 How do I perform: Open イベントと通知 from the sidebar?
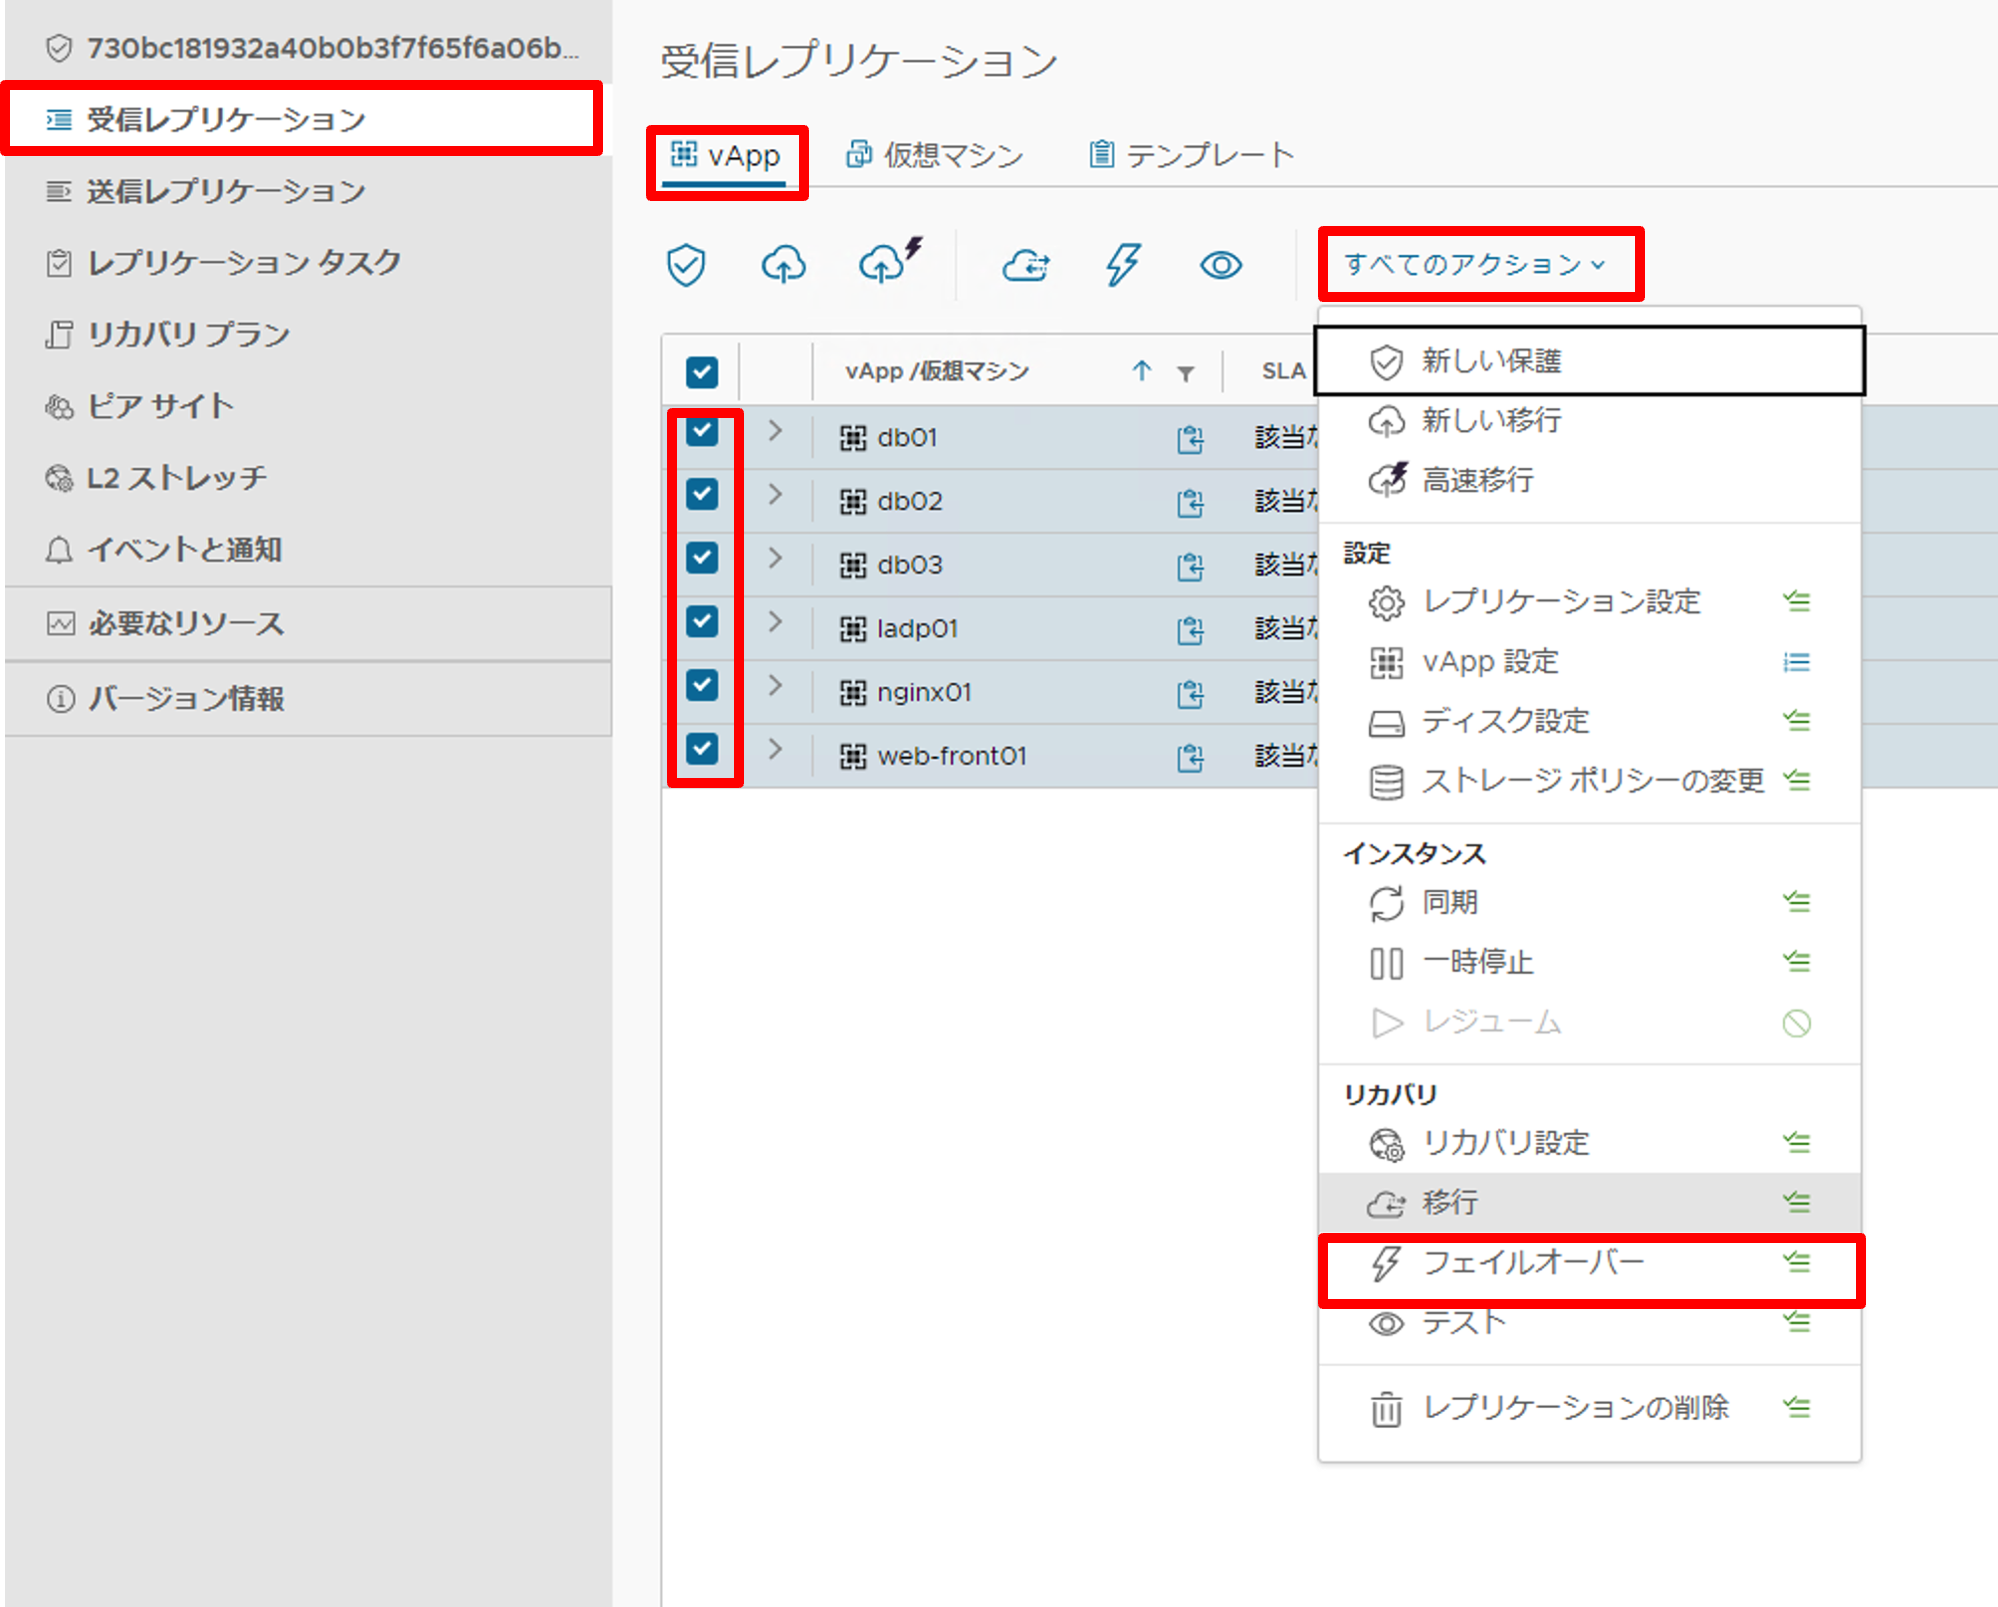186,549
